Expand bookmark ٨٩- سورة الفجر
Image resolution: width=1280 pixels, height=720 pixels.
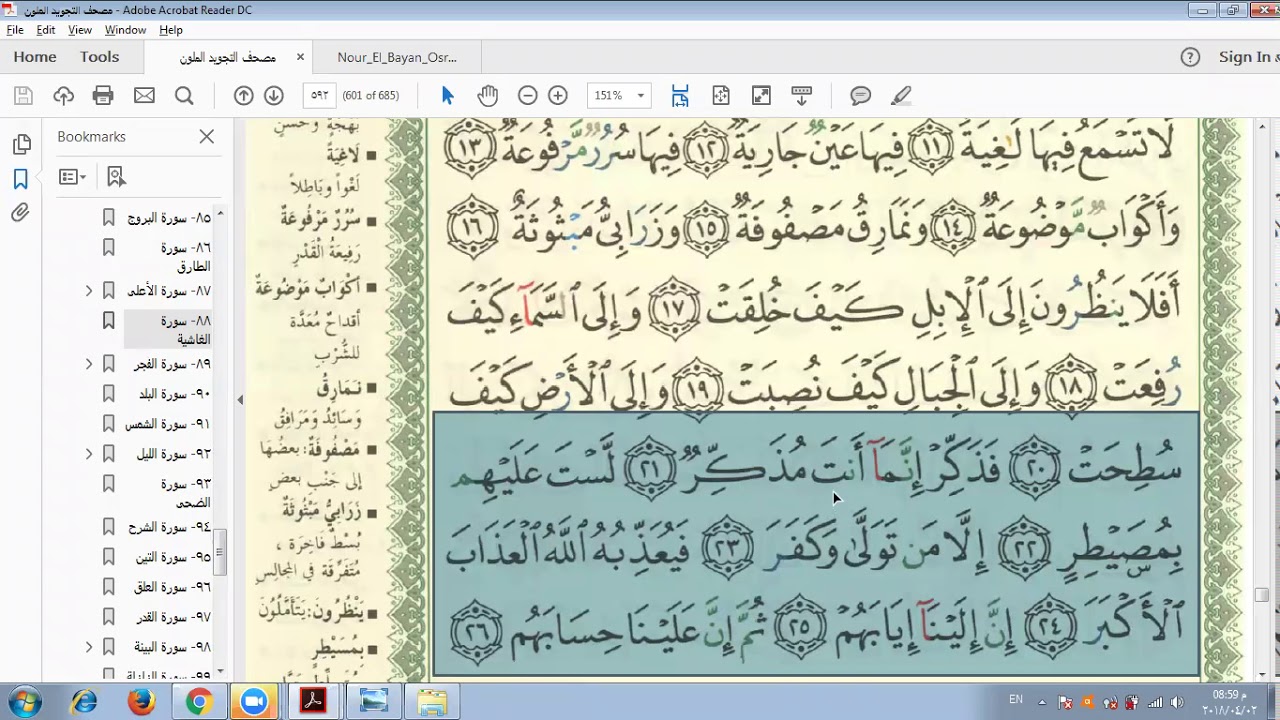tap(88, 365)
